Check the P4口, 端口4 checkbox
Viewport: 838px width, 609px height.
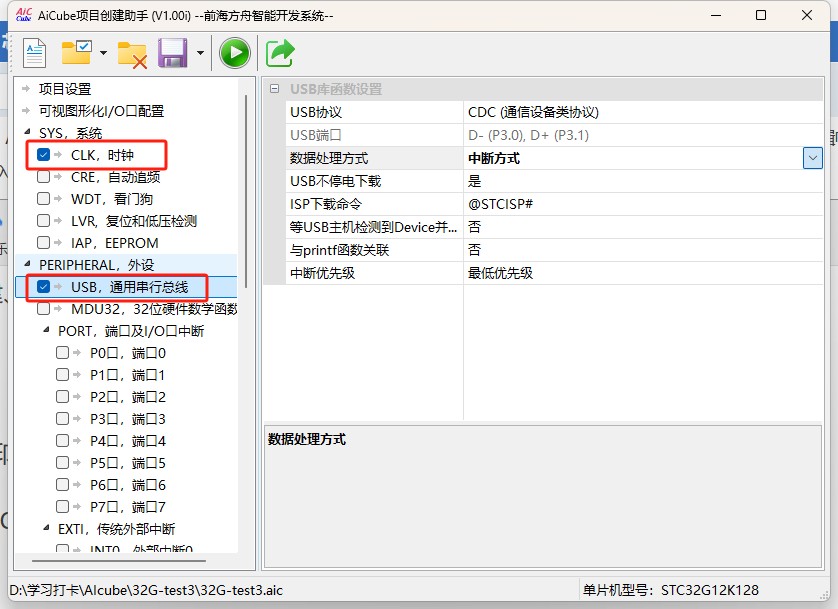tap(63, 441)
